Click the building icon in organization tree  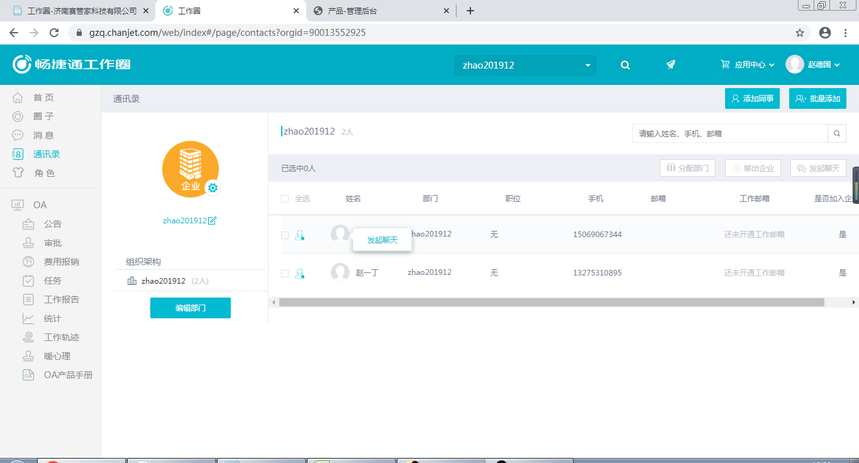pyautogui.click(x=131, y=281)
